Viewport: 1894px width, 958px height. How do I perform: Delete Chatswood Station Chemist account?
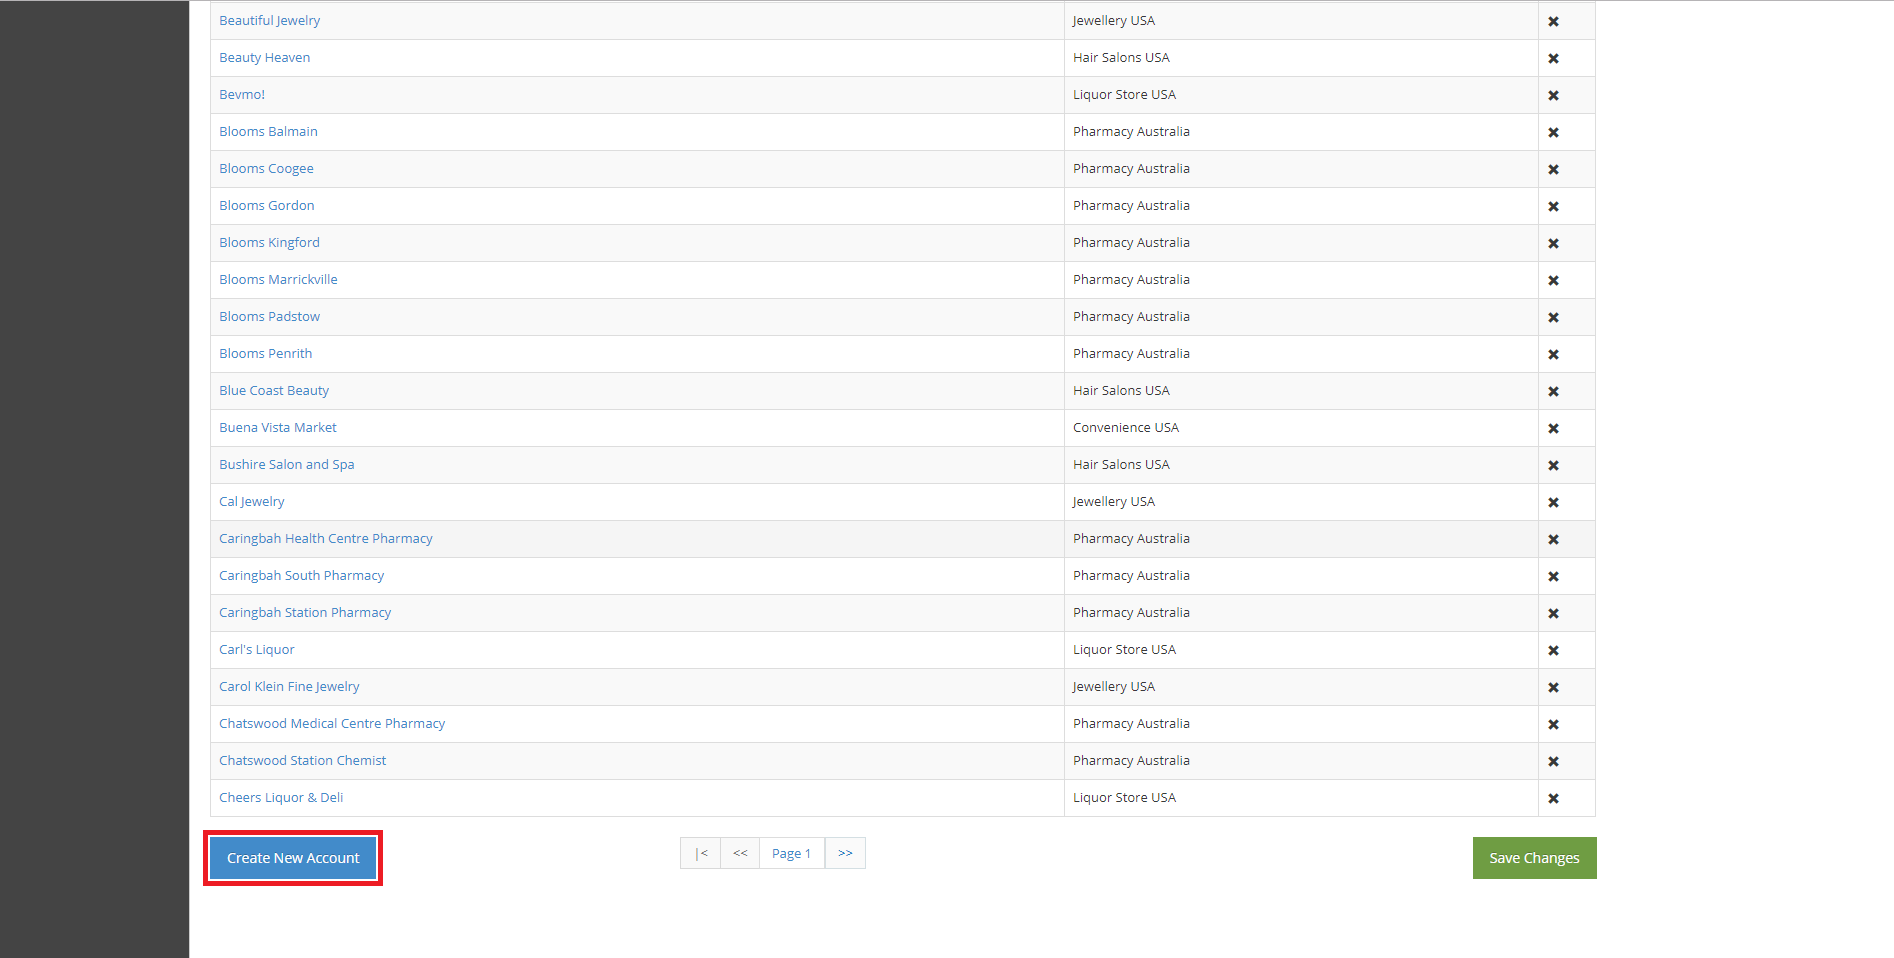[1553, 761]
